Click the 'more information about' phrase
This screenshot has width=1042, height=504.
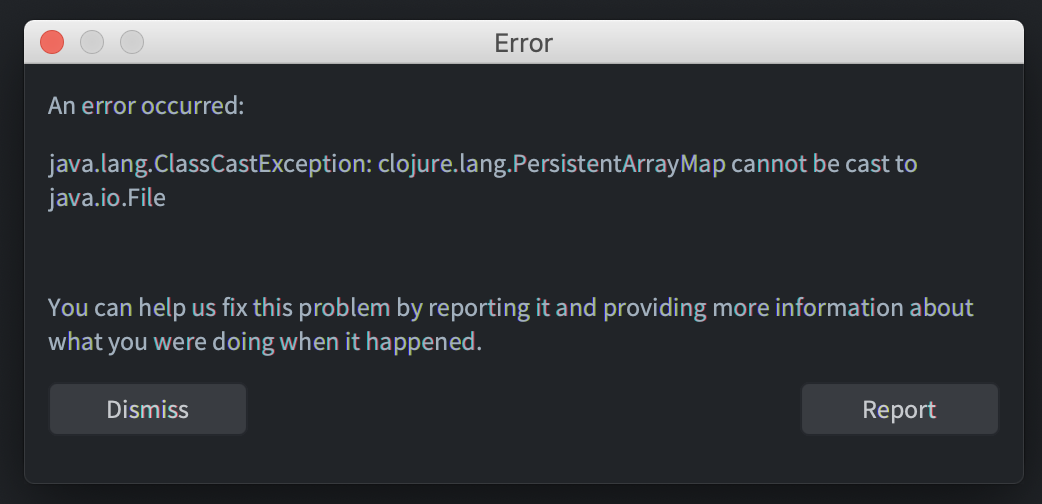click(x=843, y=308)
